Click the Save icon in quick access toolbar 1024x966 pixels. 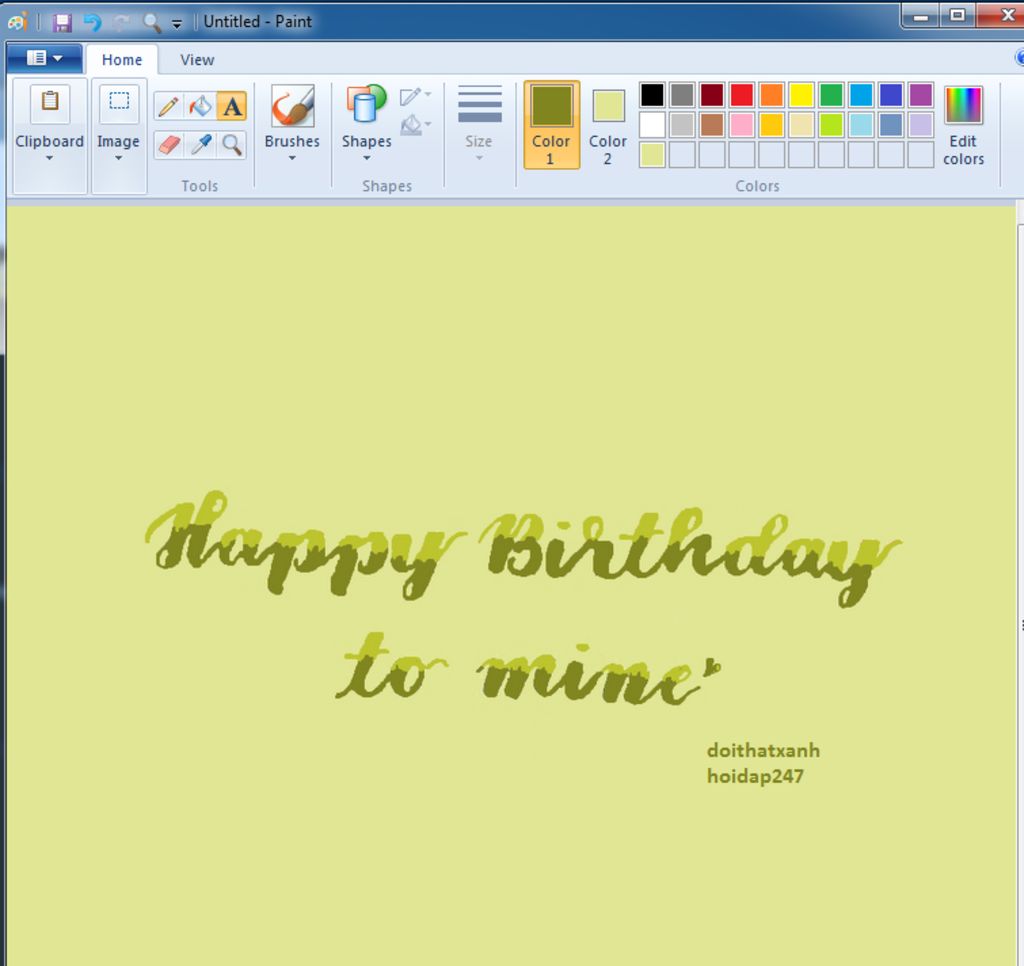62,23
